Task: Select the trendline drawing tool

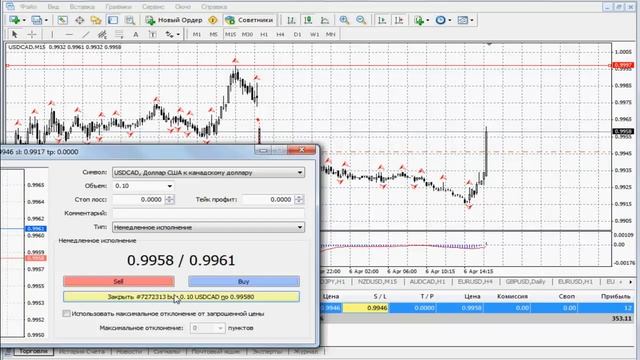Action: pos(85,34)
